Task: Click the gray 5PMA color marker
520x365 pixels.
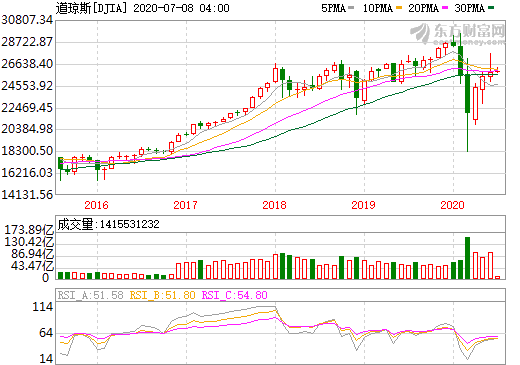Action: 351,8
